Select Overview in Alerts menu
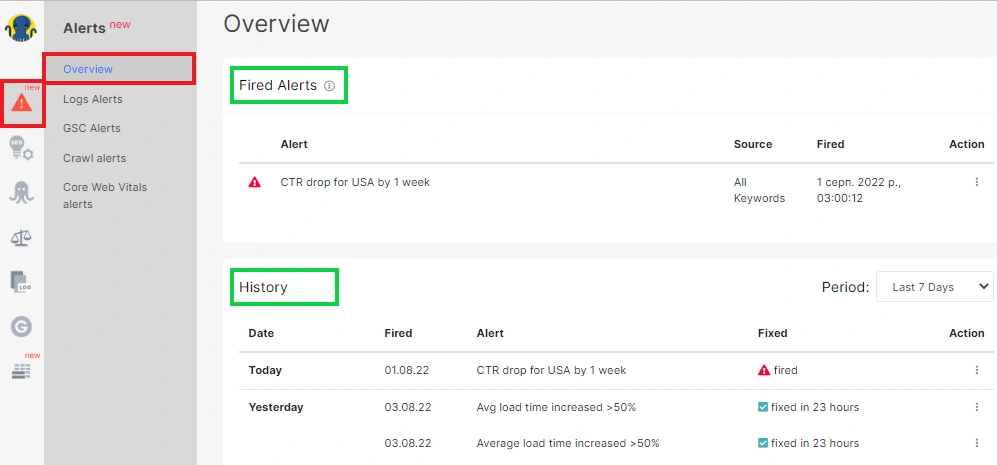 (88, 69)
